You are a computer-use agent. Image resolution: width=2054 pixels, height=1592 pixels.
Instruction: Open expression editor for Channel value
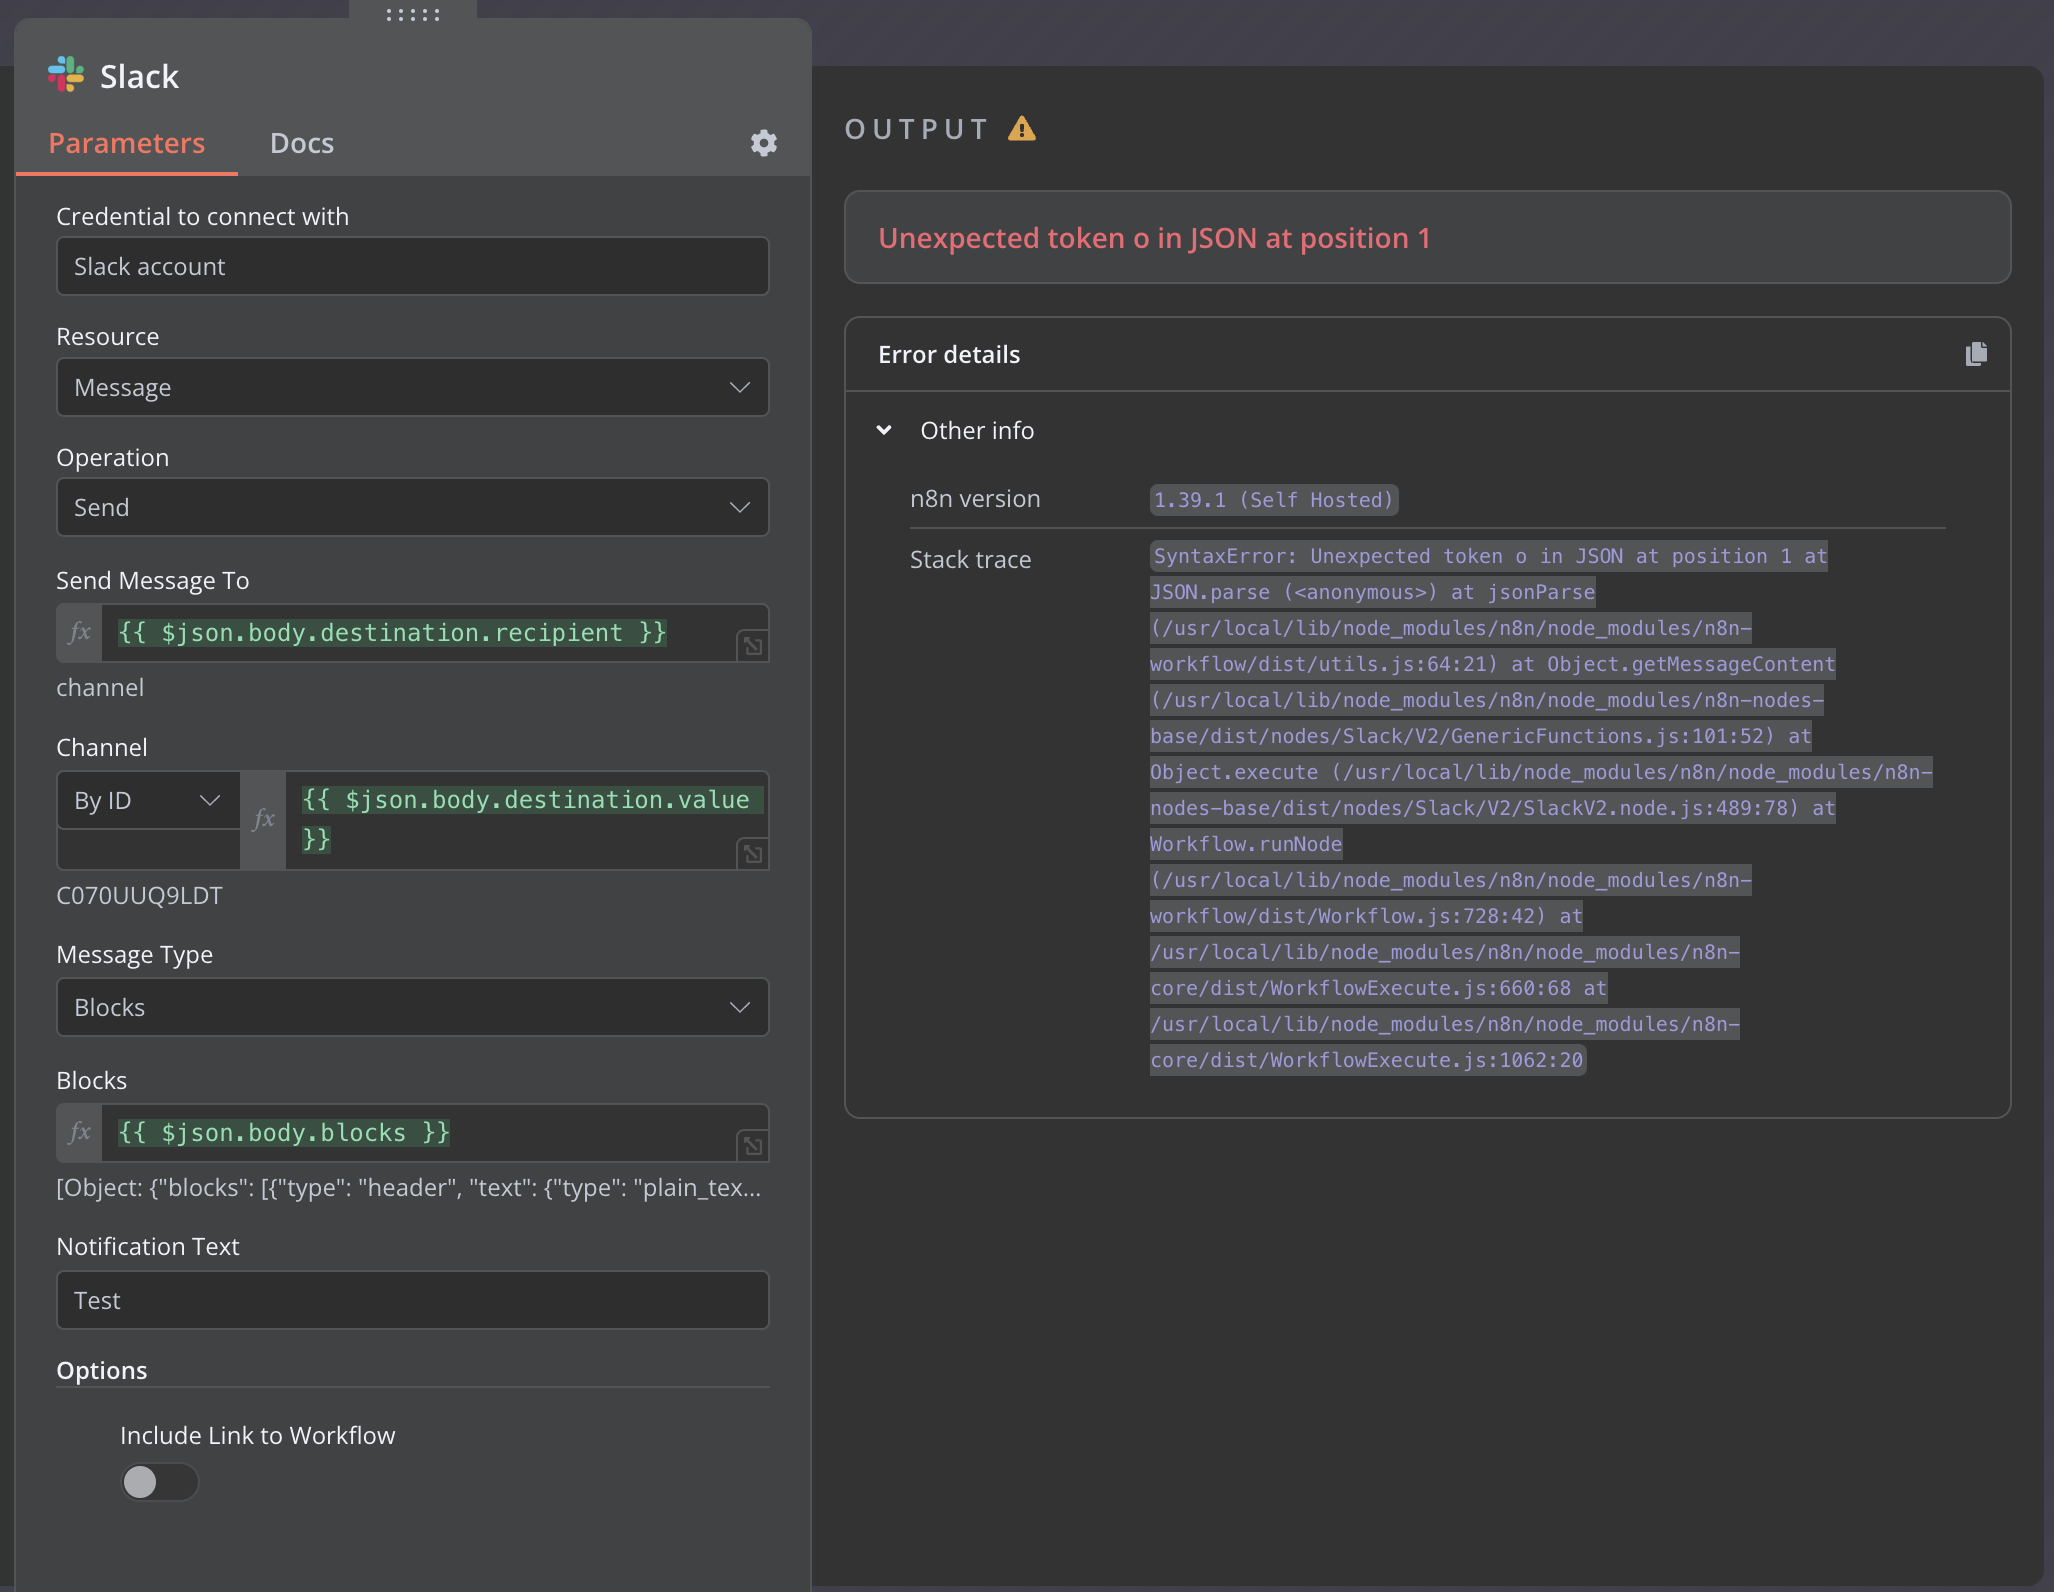click(752, 854)
